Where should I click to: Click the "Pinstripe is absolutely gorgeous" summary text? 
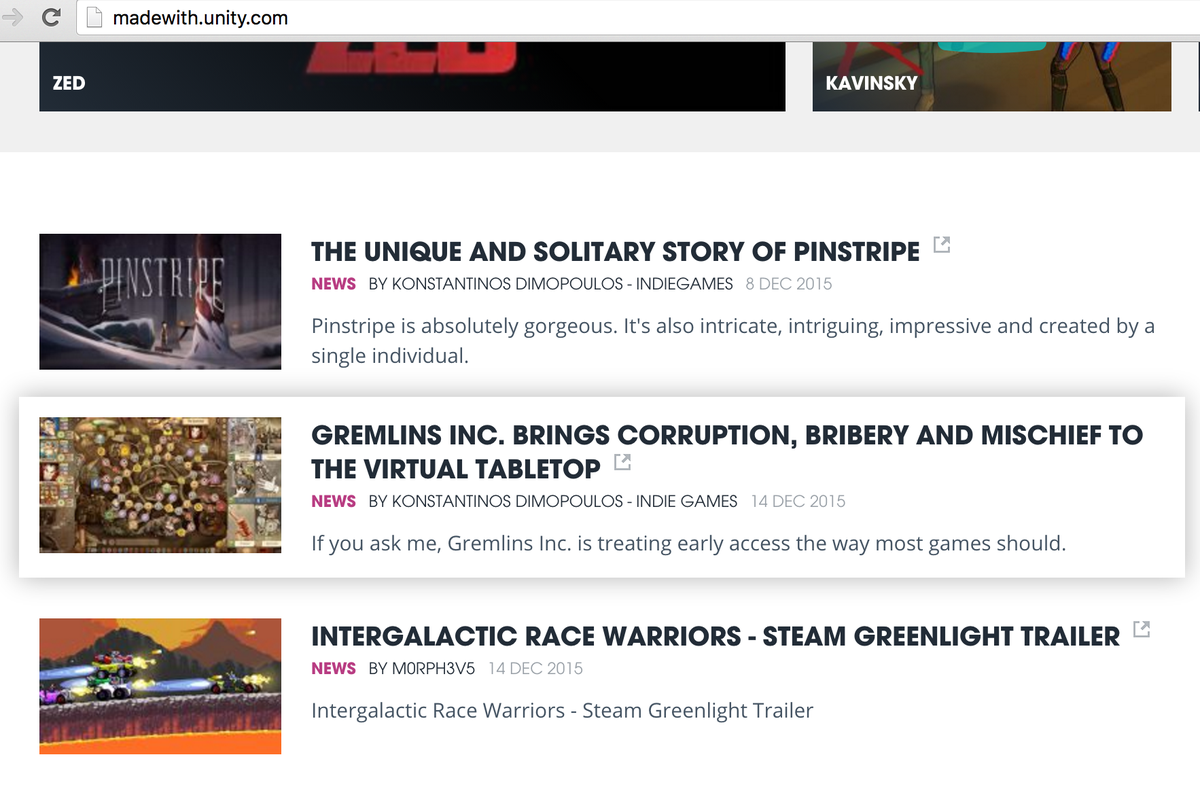[733, 341]
